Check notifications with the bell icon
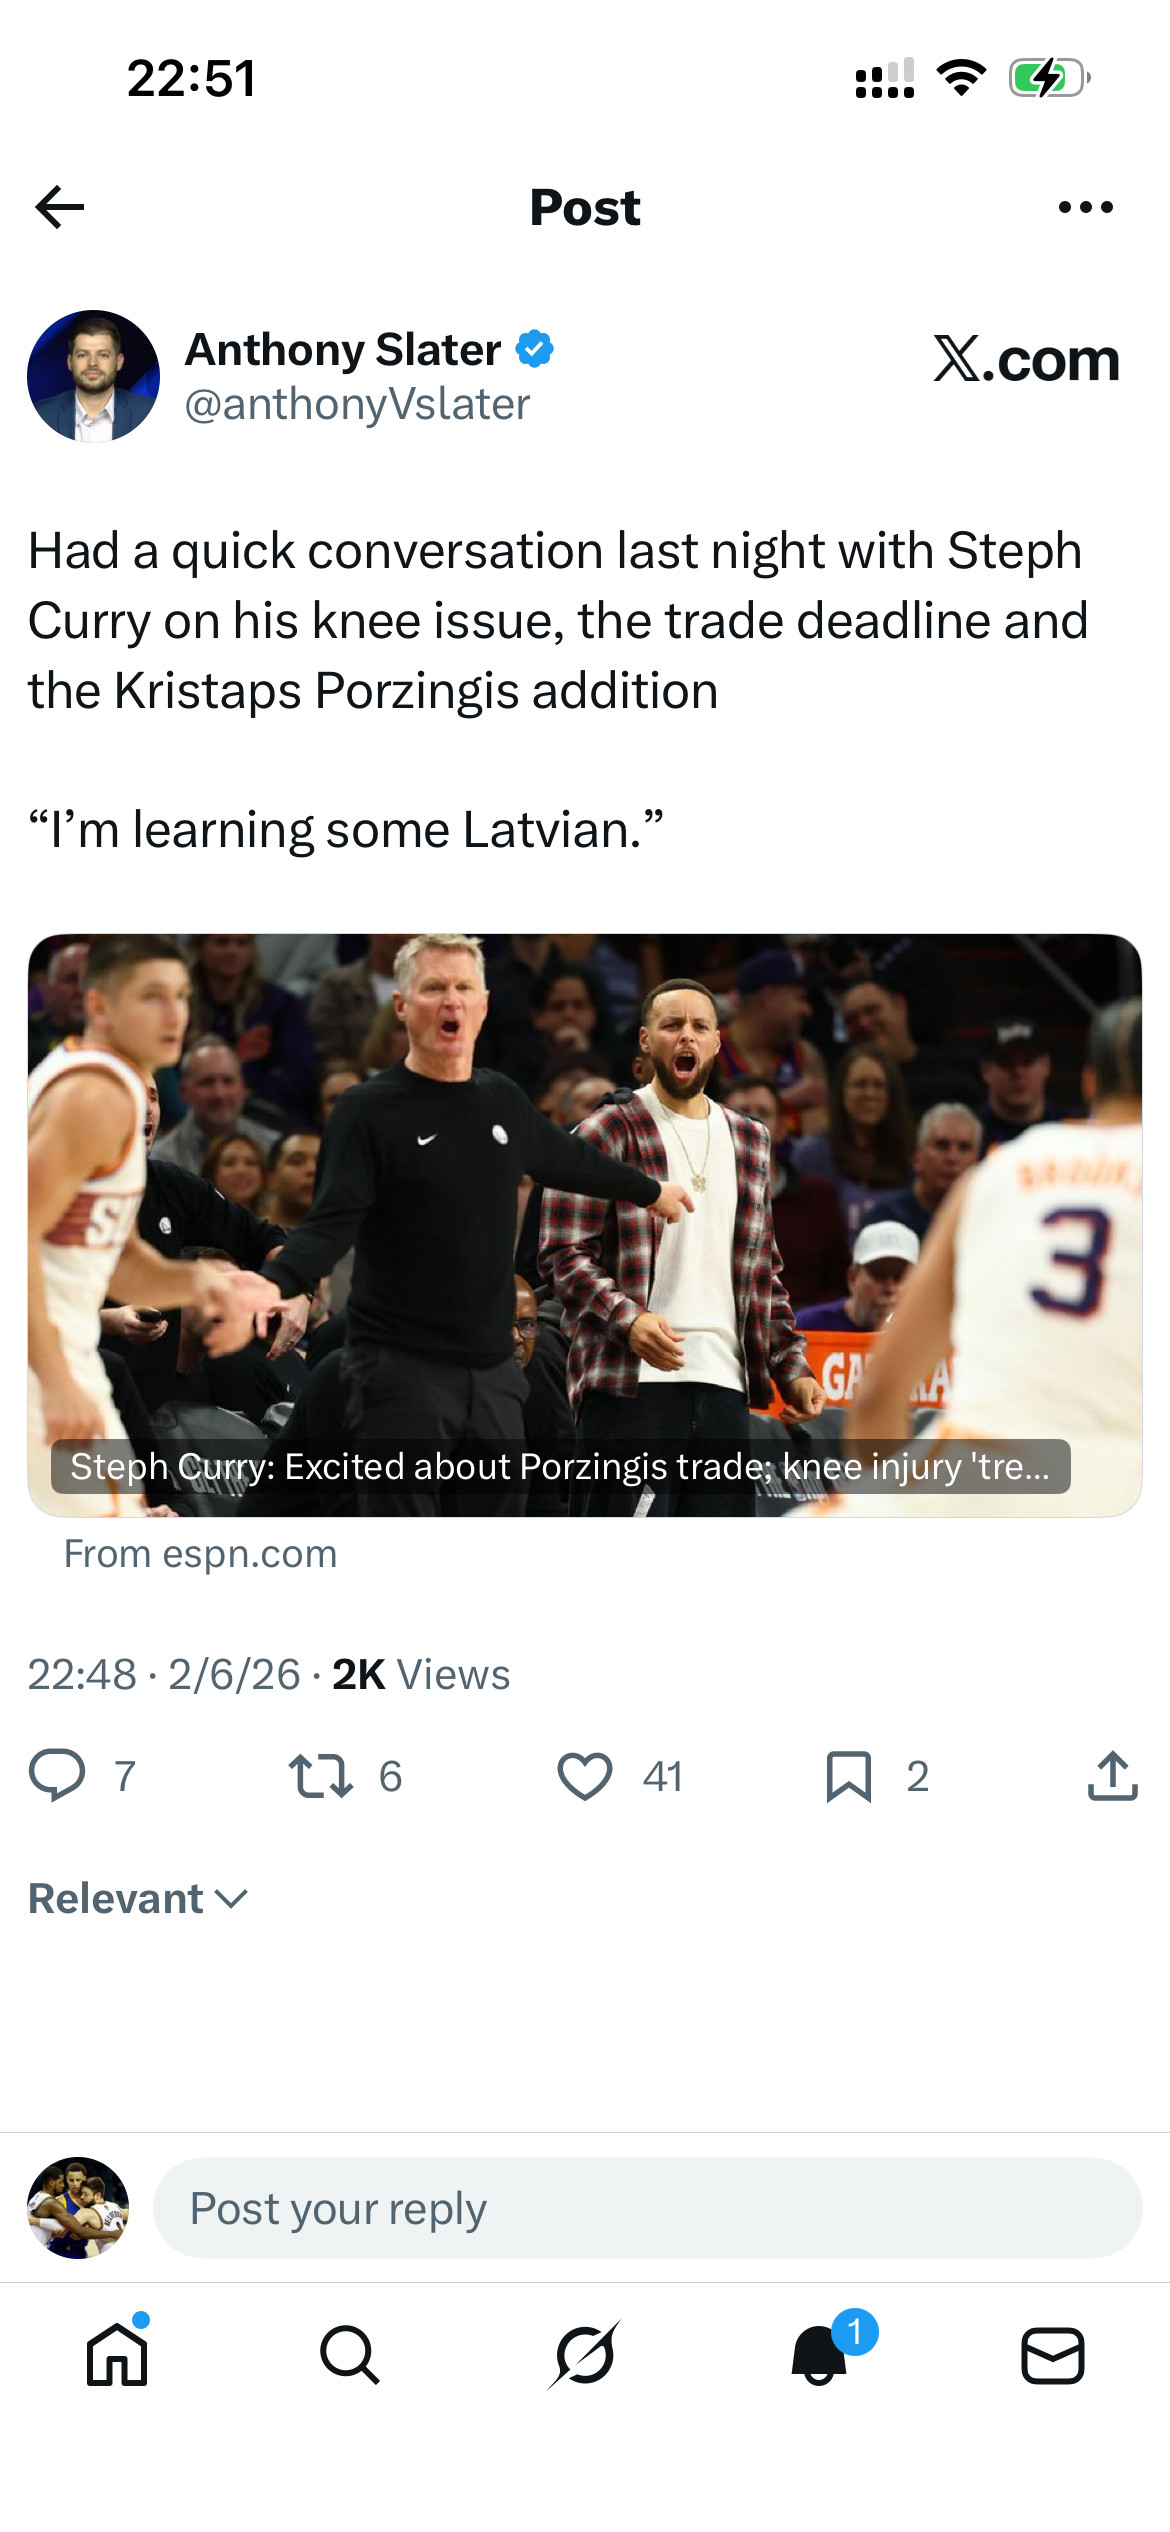1170x2532 pixels. [818, 2355]
